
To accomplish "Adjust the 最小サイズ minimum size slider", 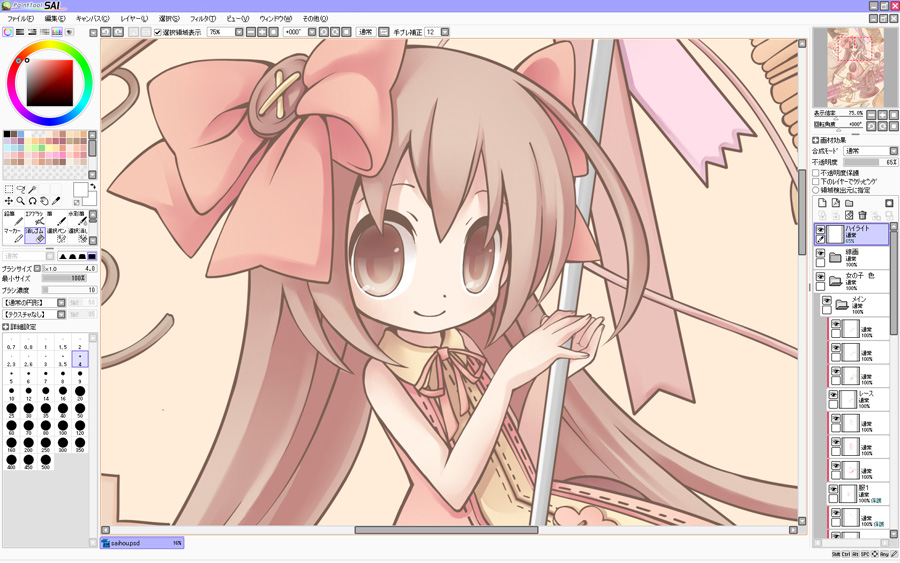I will pyautogui.click(x=63, y=278).
